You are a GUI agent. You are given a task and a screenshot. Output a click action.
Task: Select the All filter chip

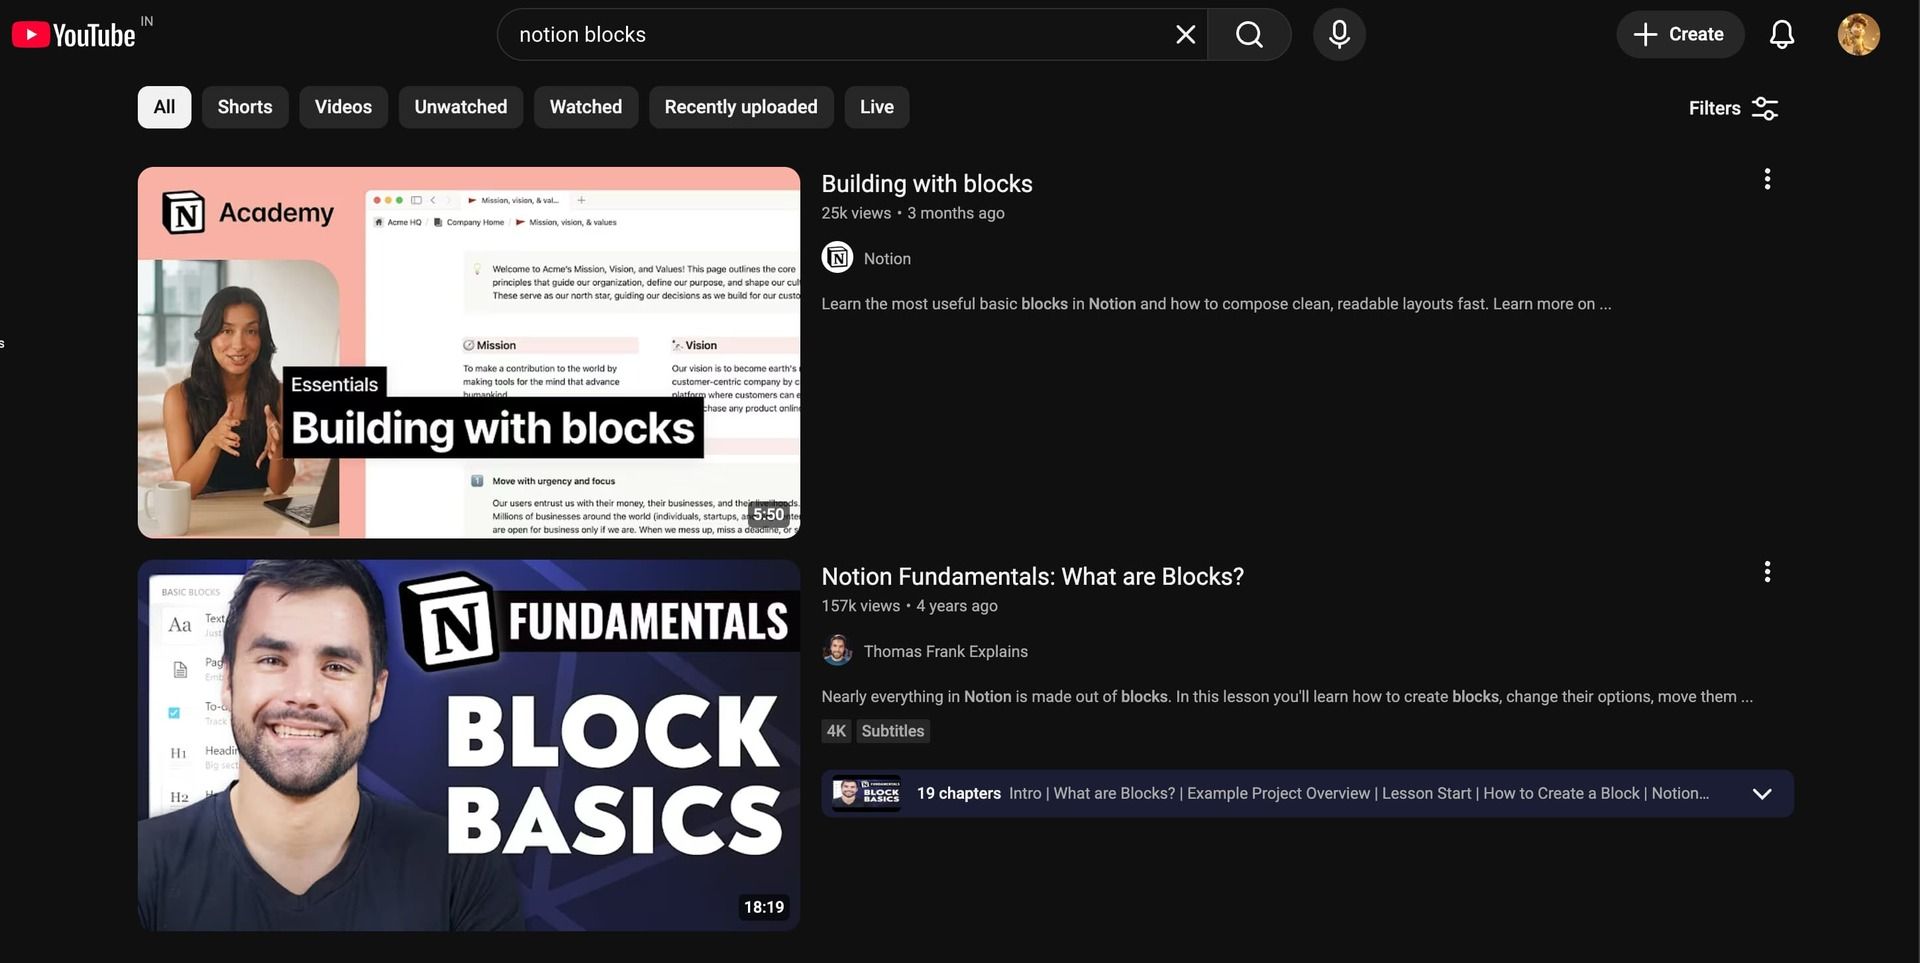click(x=165, y=107)
